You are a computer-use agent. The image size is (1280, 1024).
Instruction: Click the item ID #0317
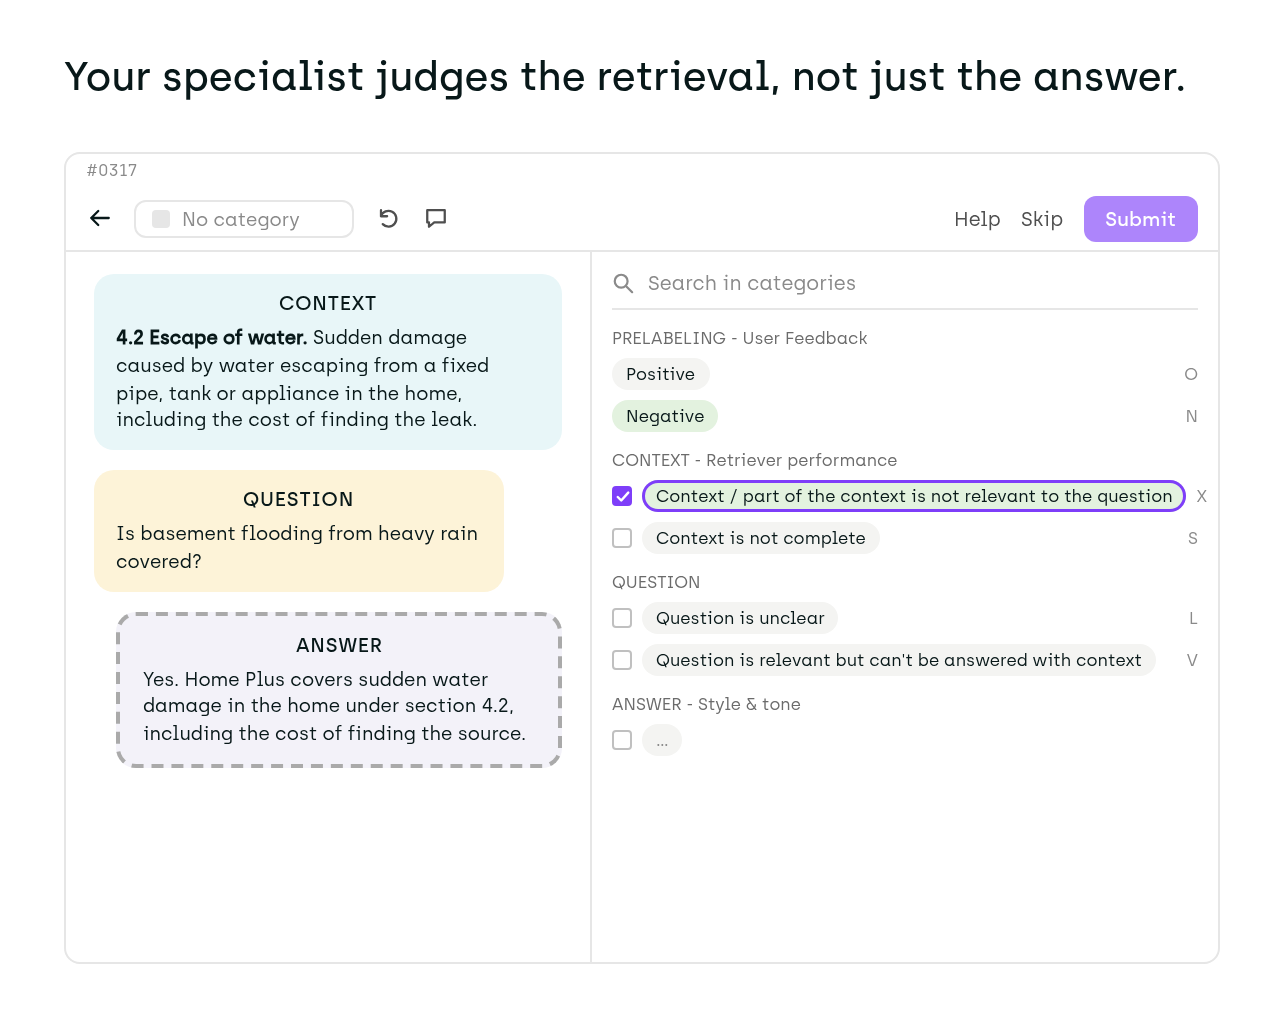112,170
